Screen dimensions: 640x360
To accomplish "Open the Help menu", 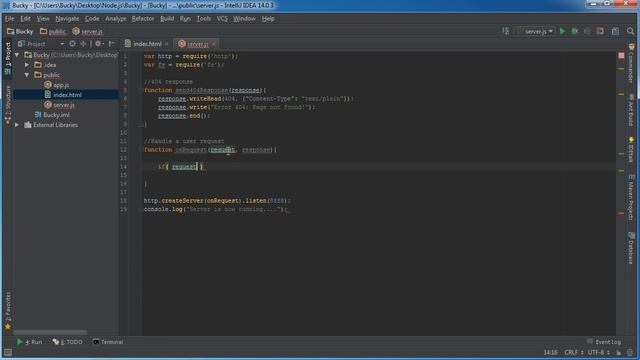I will (268, 19).
